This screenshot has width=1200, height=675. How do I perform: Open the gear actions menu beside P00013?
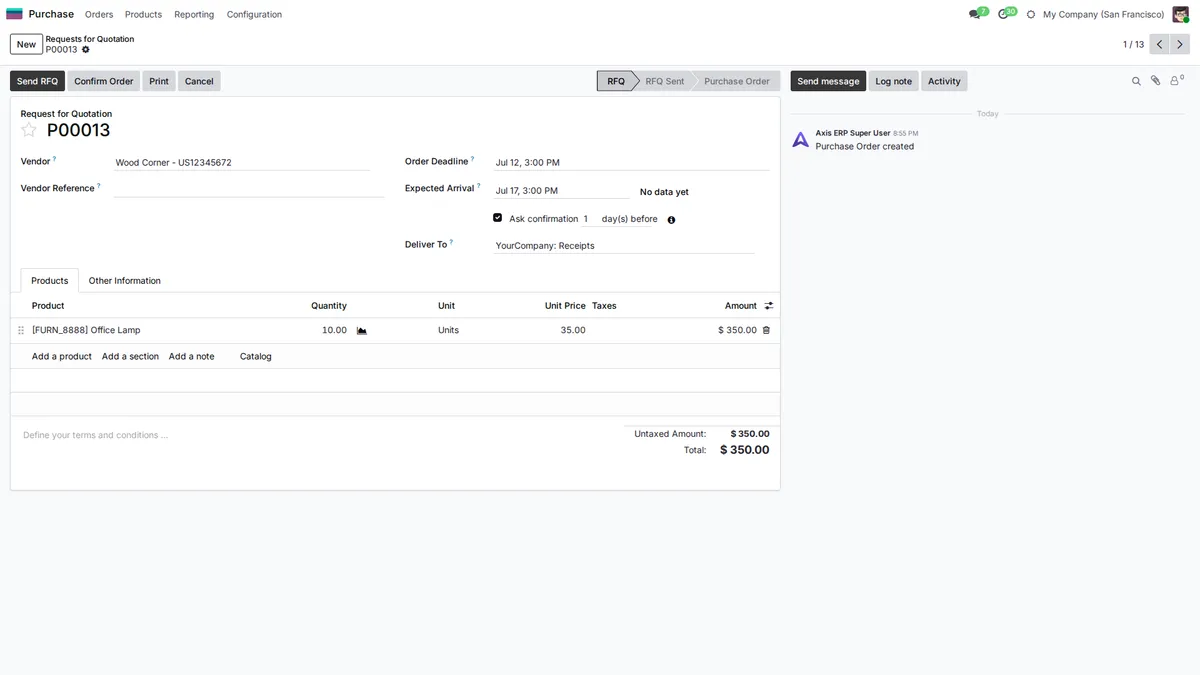[x=86, y=50]
